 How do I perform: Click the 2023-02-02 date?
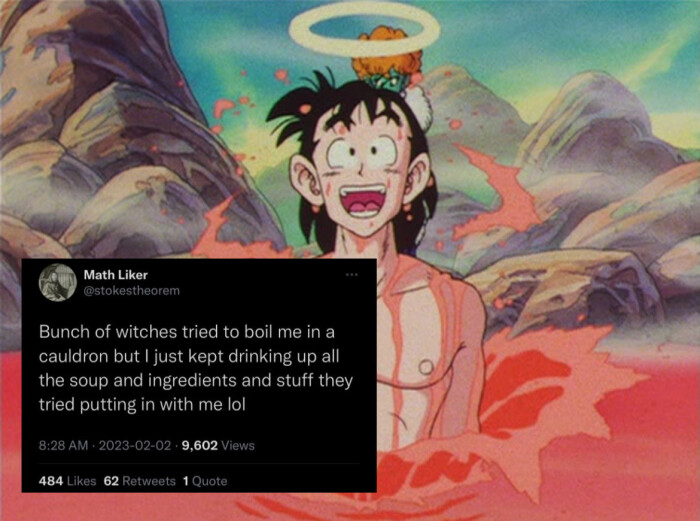coord(135,445)
